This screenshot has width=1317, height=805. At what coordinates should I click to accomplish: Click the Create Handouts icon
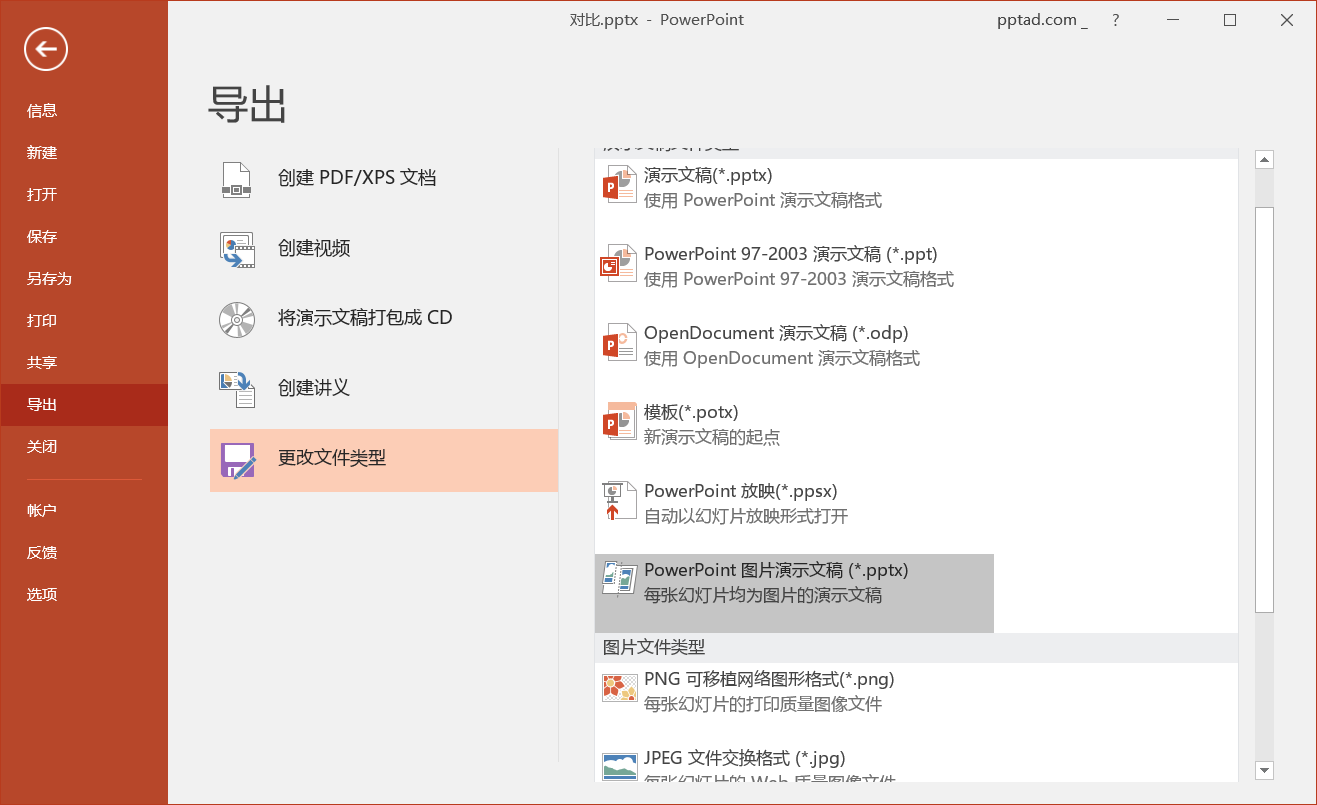click(237, 389)
